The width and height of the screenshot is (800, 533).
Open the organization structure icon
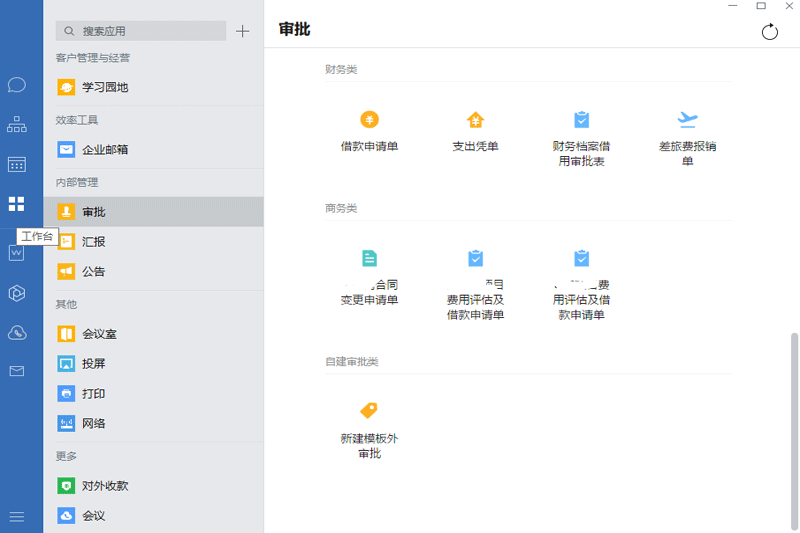pos(16,125)
